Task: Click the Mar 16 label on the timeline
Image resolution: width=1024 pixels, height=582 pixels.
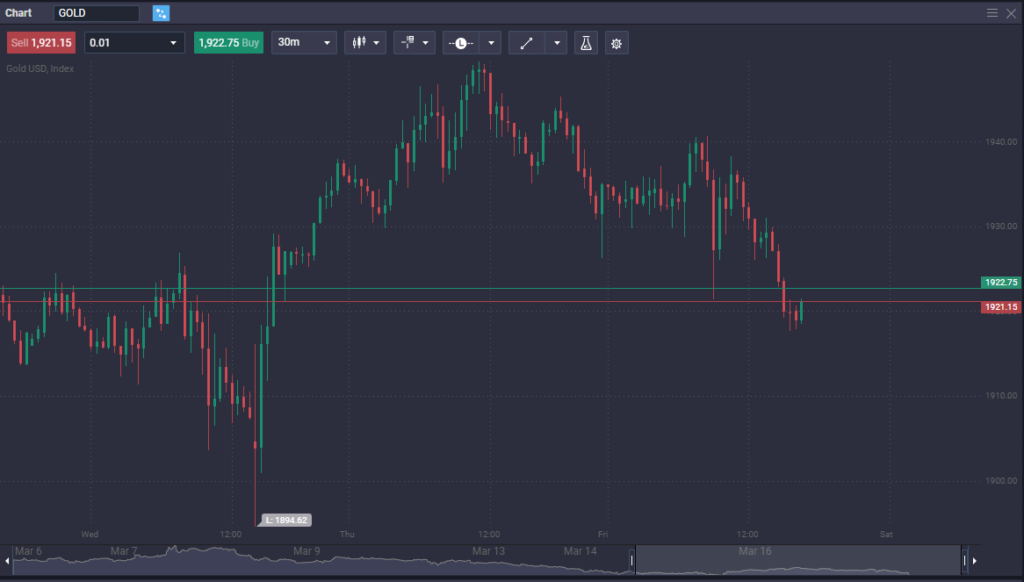Action: pos(755,549)
